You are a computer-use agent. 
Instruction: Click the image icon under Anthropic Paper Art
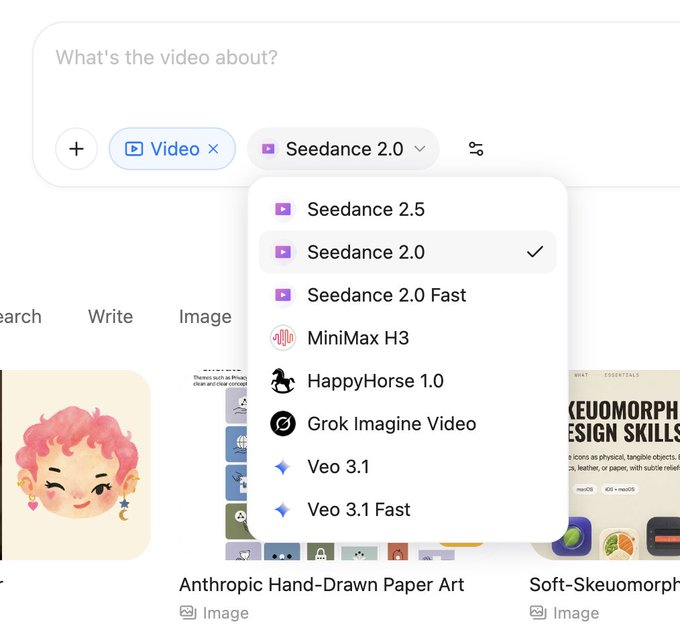[x=188, y=612]
